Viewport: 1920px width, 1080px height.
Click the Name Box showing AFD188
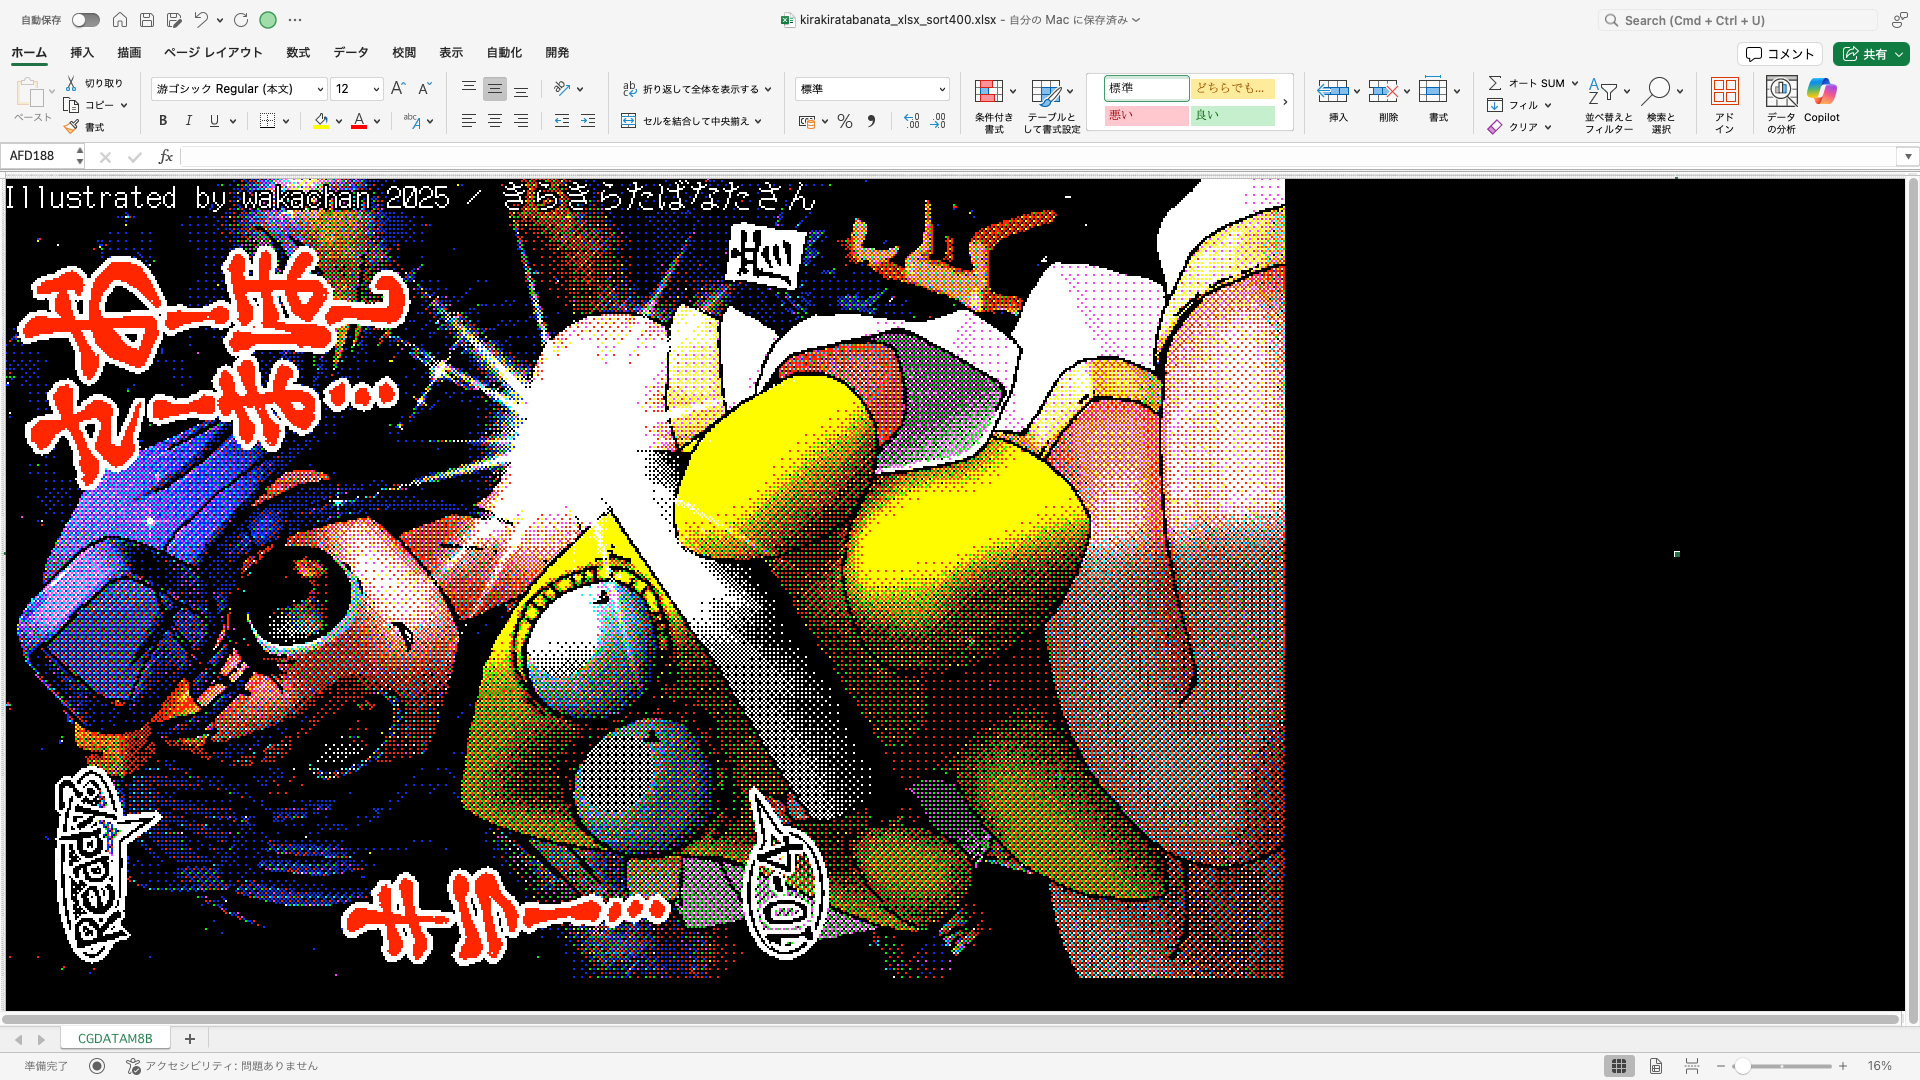click(x=43, y=156)
